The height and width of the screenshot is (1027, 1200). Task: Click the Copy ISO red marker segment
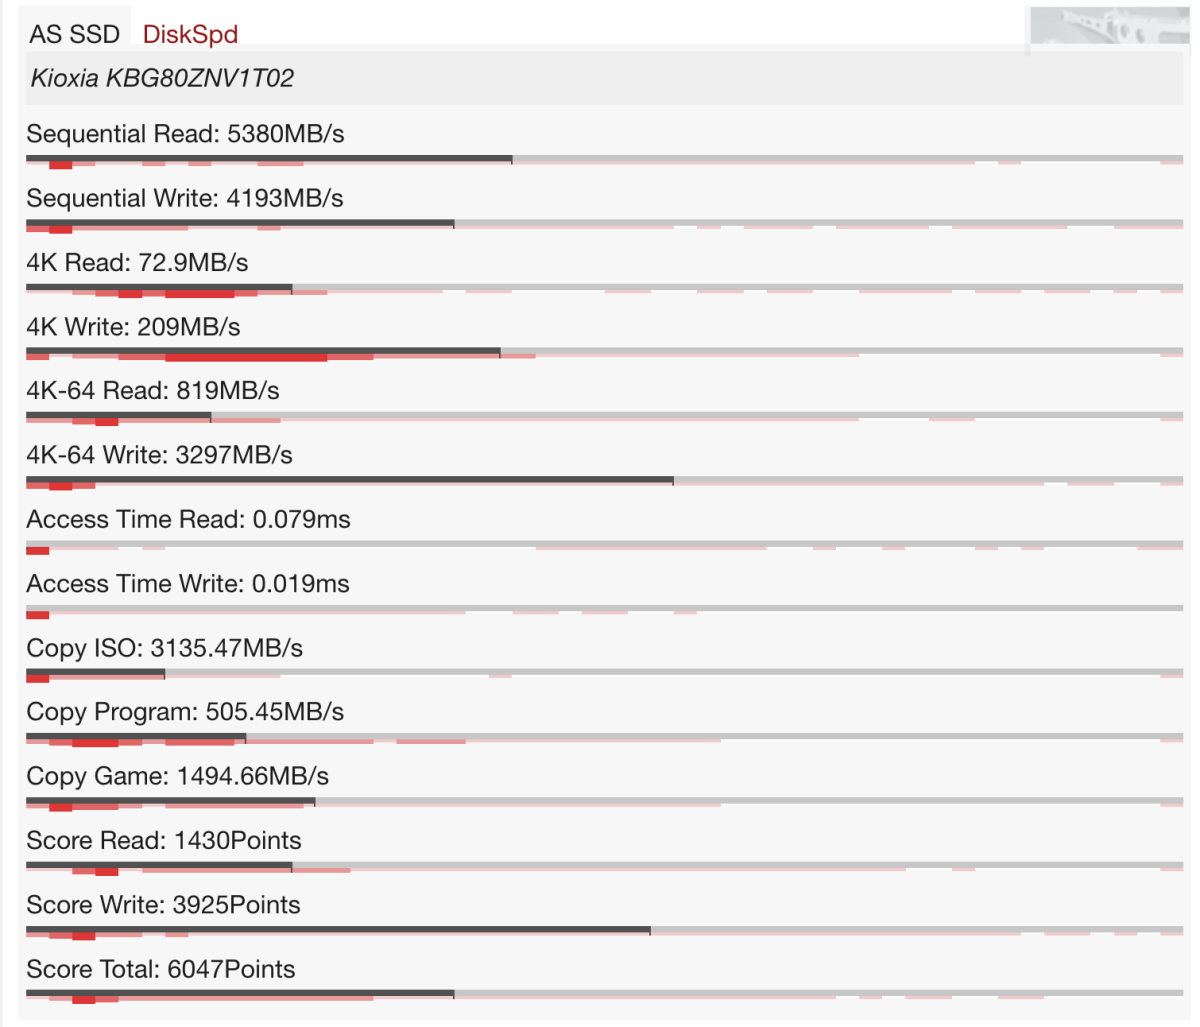pyautogui.click(x=37, y=678)
